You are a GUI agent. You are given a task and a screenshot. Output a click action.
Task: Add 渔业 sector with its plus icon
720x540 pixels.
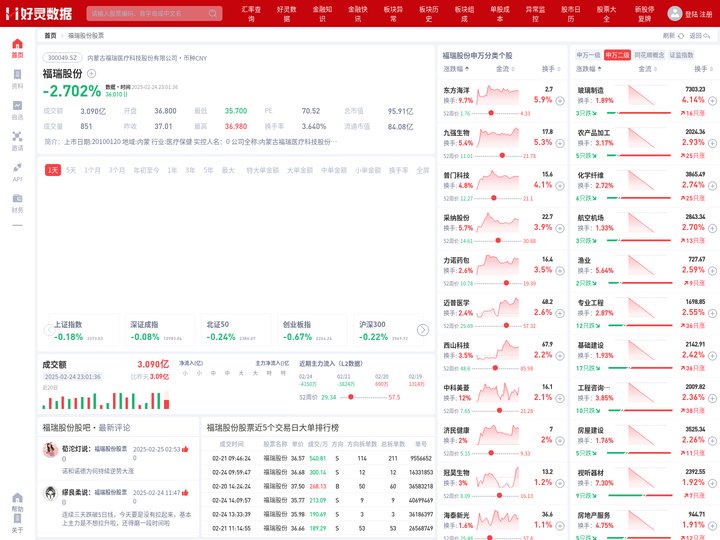tap(712, 271)
